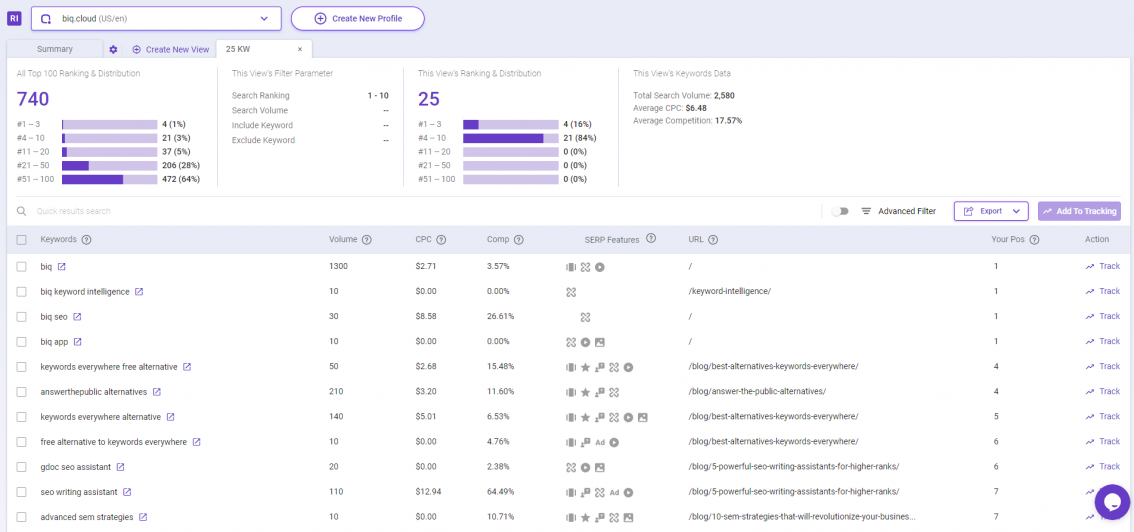Open external link for 'seo writing assistant'
The width and height of the screenshot is (1134, 532).
pos(127,492)
